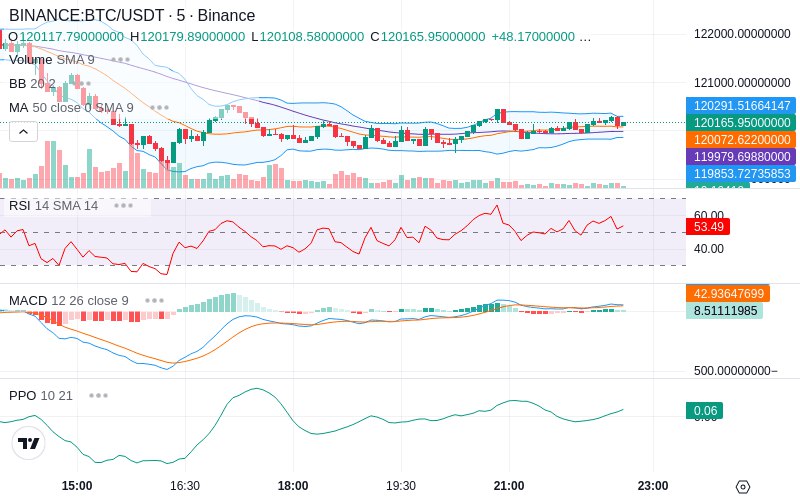Open more options for Volume SMA 9
Image resolution: width=800 pixels, height=500 pixels.
[x=120, y=60]
